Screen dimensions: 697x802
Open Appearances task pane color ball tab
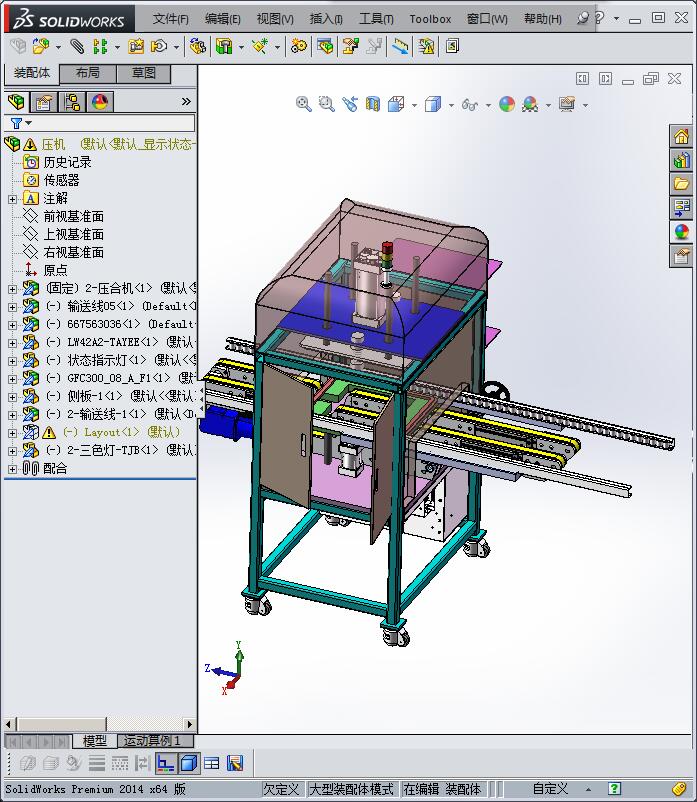pyautogui.click(x=681, y=232)
